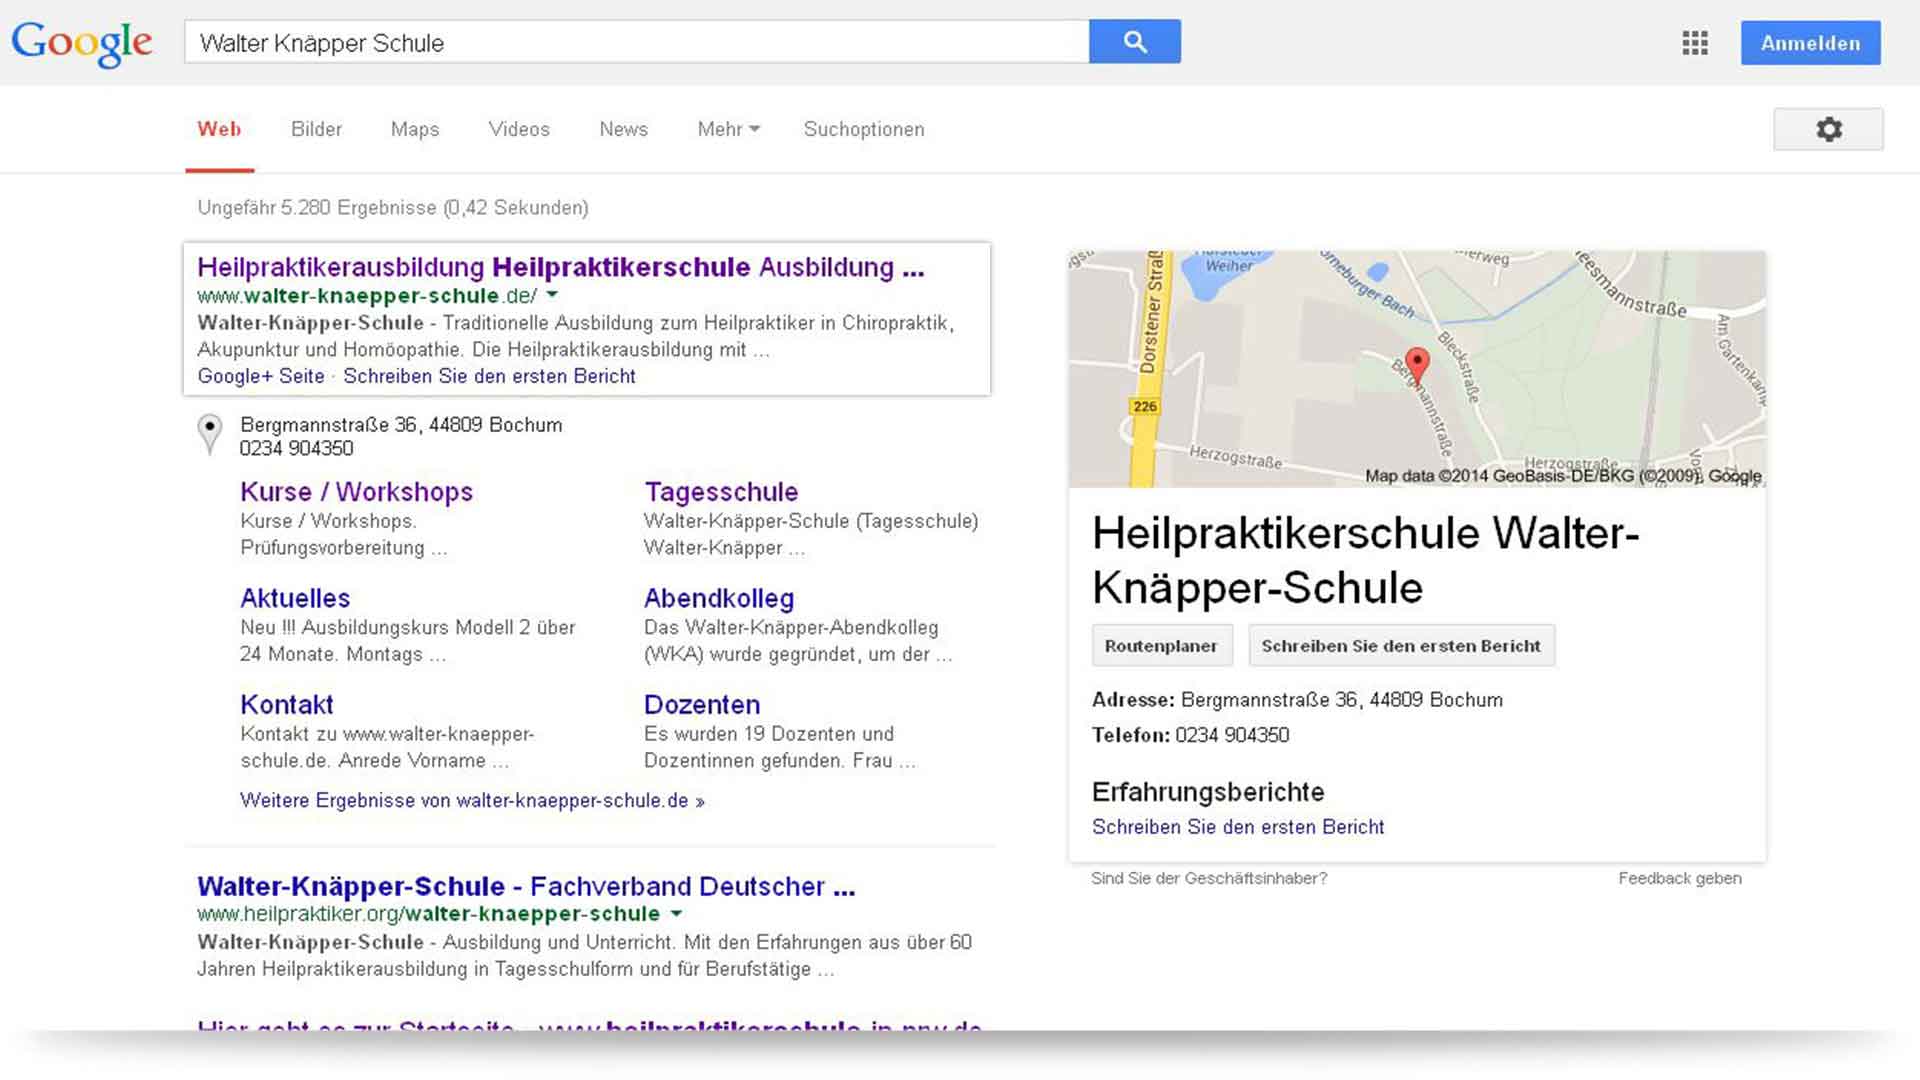
Task: Click the Feedback geben link
Action: (x=1680, y=878)
